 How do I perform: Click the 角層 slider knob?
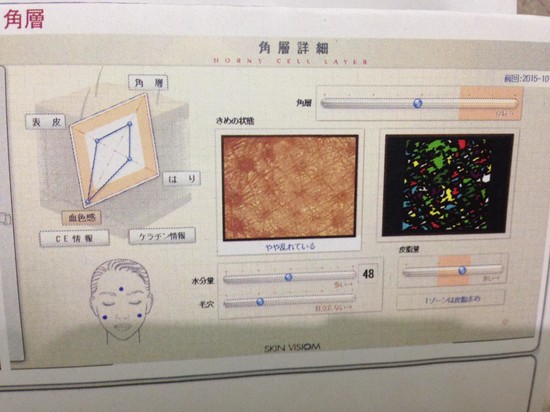(x=417, y=103)
